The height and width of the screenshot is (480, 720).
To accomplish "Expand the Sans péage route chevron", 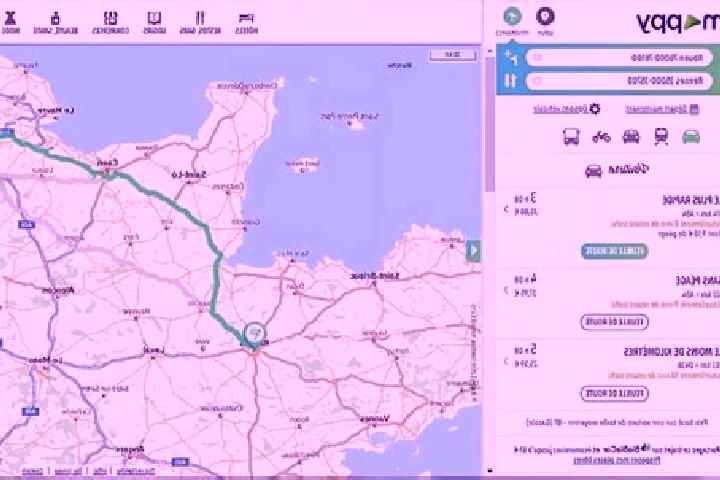I will pos(506,290).
